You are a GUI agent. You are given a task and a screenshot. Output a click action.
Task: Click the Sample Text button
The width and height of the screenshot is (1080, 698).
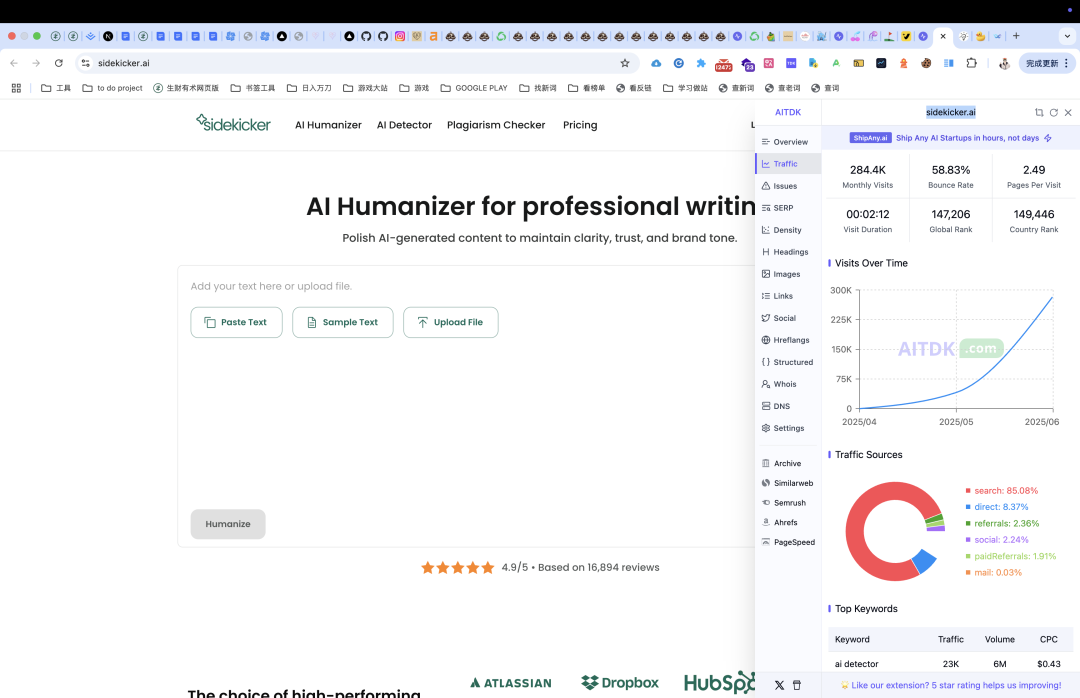pos(342,322)
